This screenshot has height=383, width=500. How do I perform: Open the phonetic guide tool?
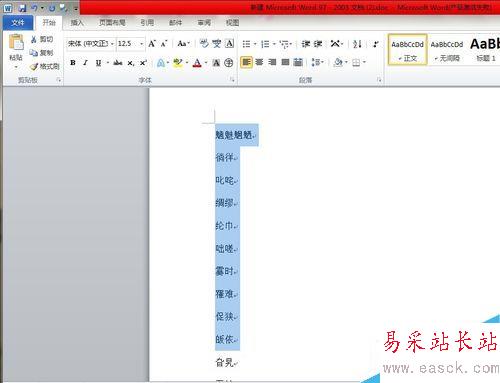point(217,44)
